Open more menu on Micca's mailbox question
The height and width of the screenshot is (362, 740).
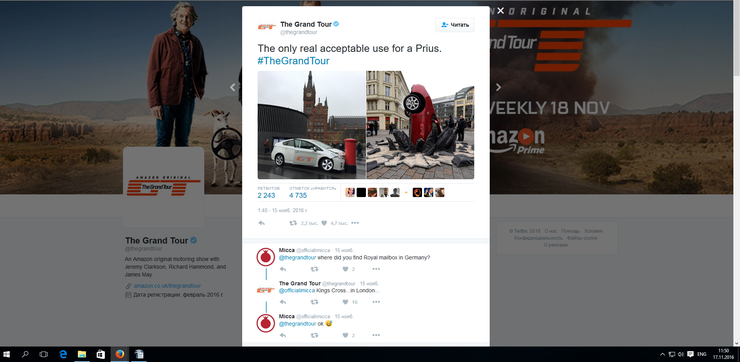pyautogui.click(x=376, y=269)
